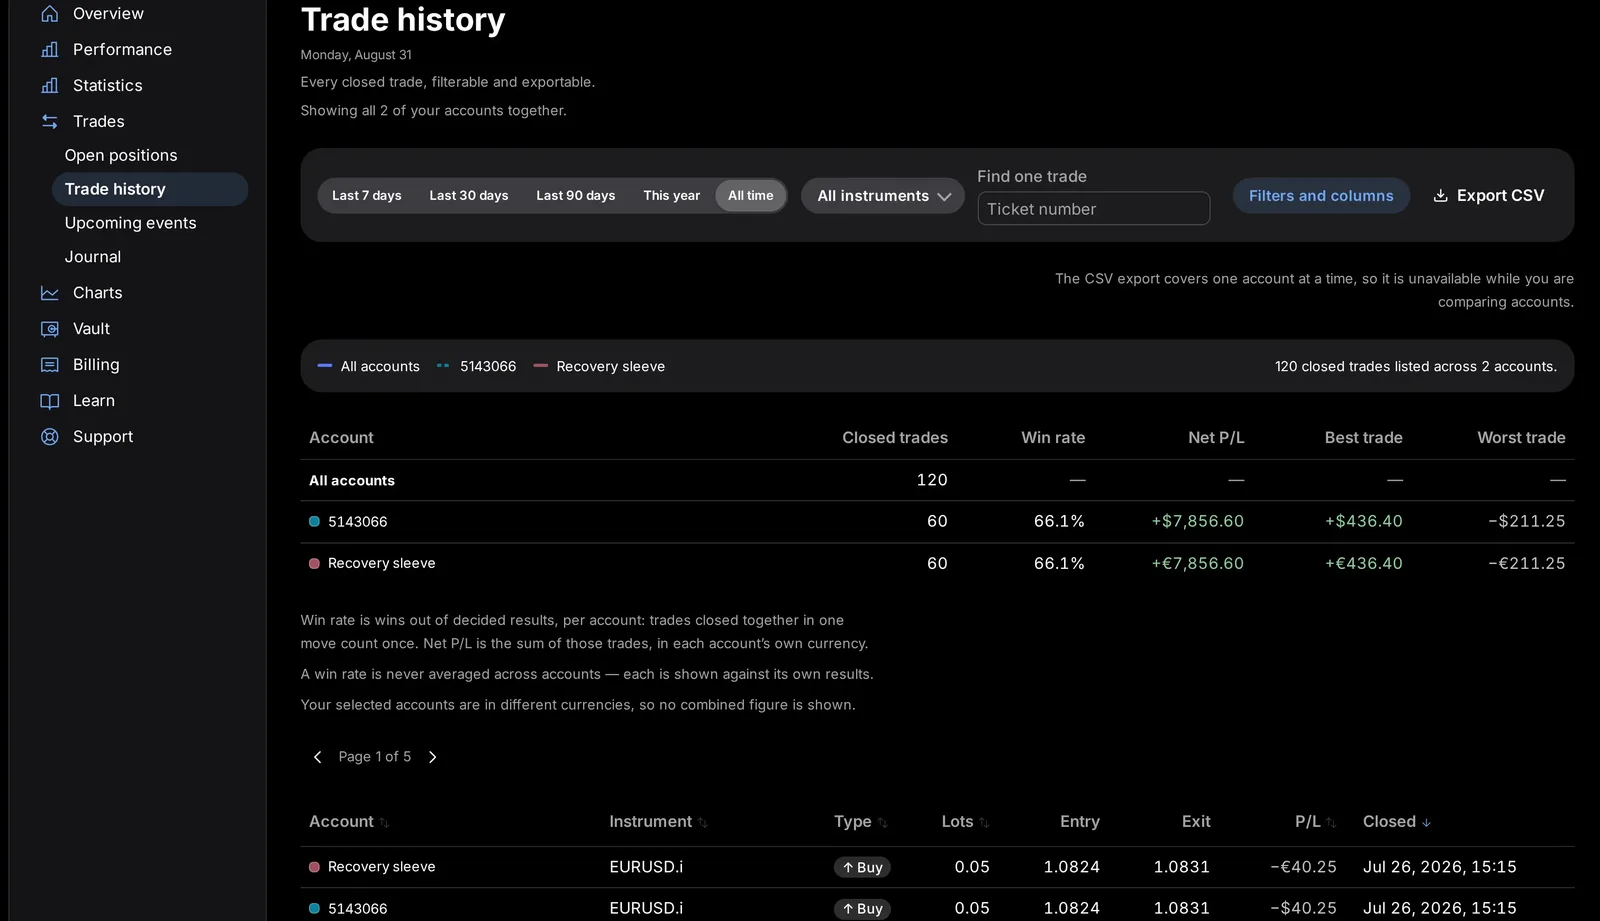This screenshot has width=1600, height=921.
Task: Select the Last 90 days range
Action: (x=576, y=196)
